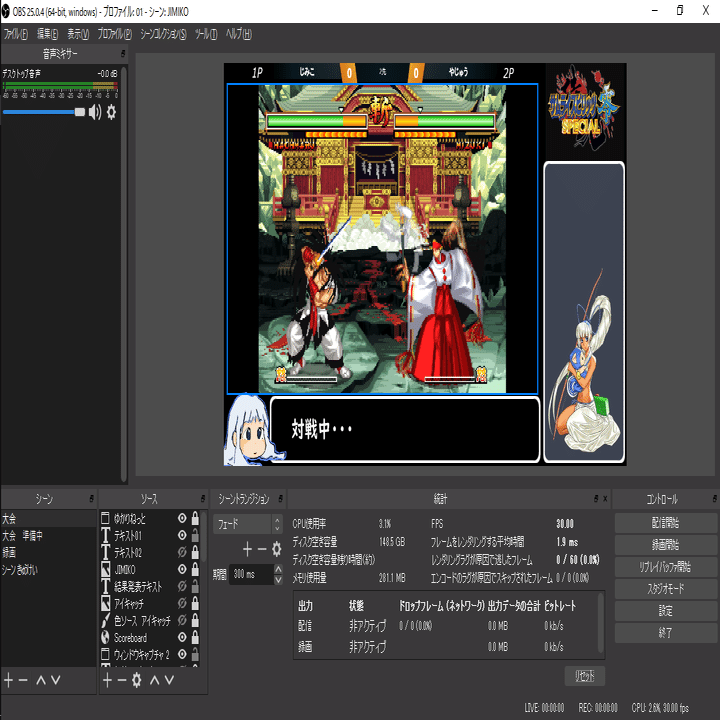The width and height of the screenshot is (720, 720).
Task: Remove selected scene with minus icon
Action: tap(23, 680)
